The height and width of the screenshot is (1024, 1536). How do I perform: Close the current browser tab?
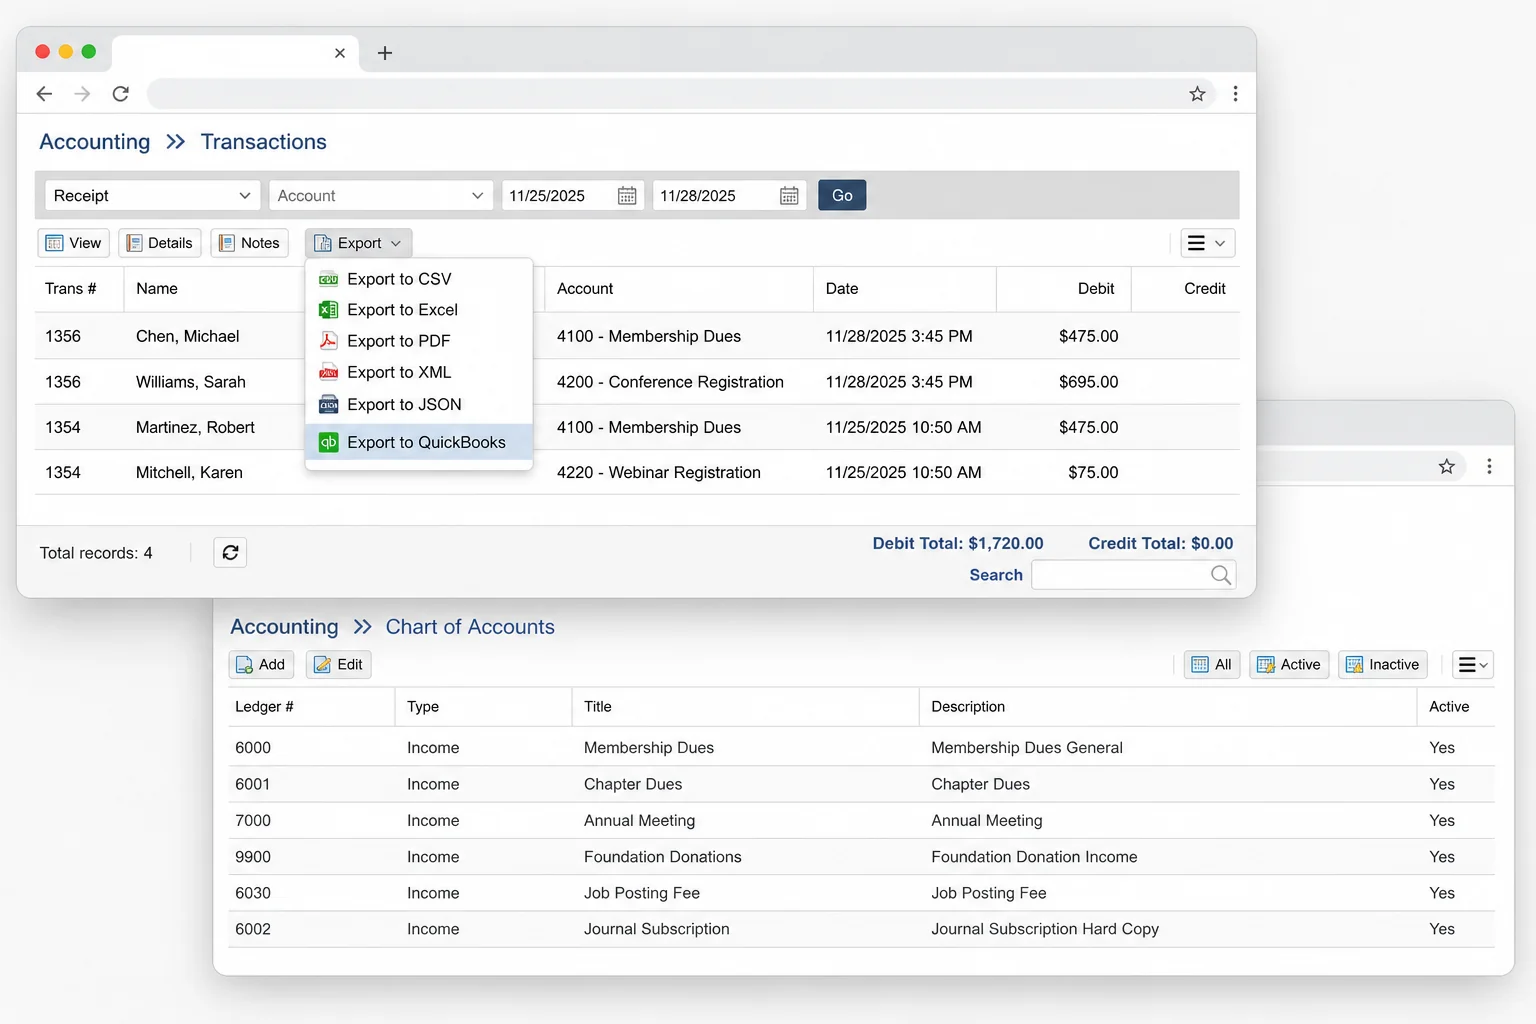(340, 53)
